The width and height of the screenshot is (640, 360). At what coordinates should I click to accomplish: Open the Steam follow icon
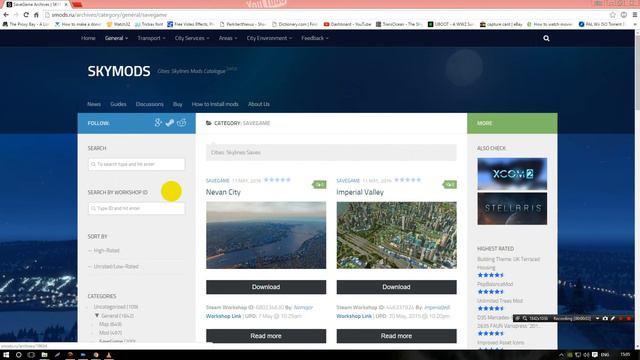click(x=170, y=122)
